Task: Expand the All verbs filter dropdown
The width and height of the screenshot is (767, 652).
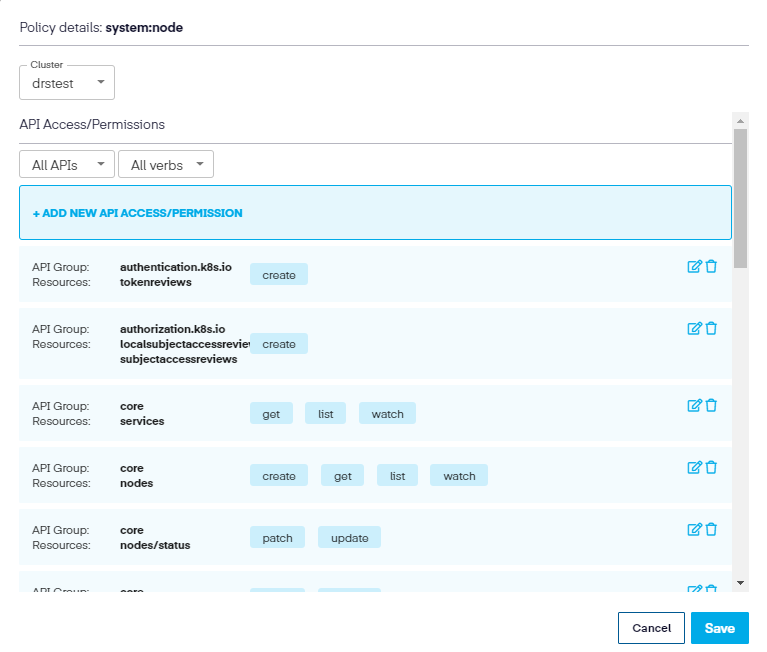Action: coord(165,165)
